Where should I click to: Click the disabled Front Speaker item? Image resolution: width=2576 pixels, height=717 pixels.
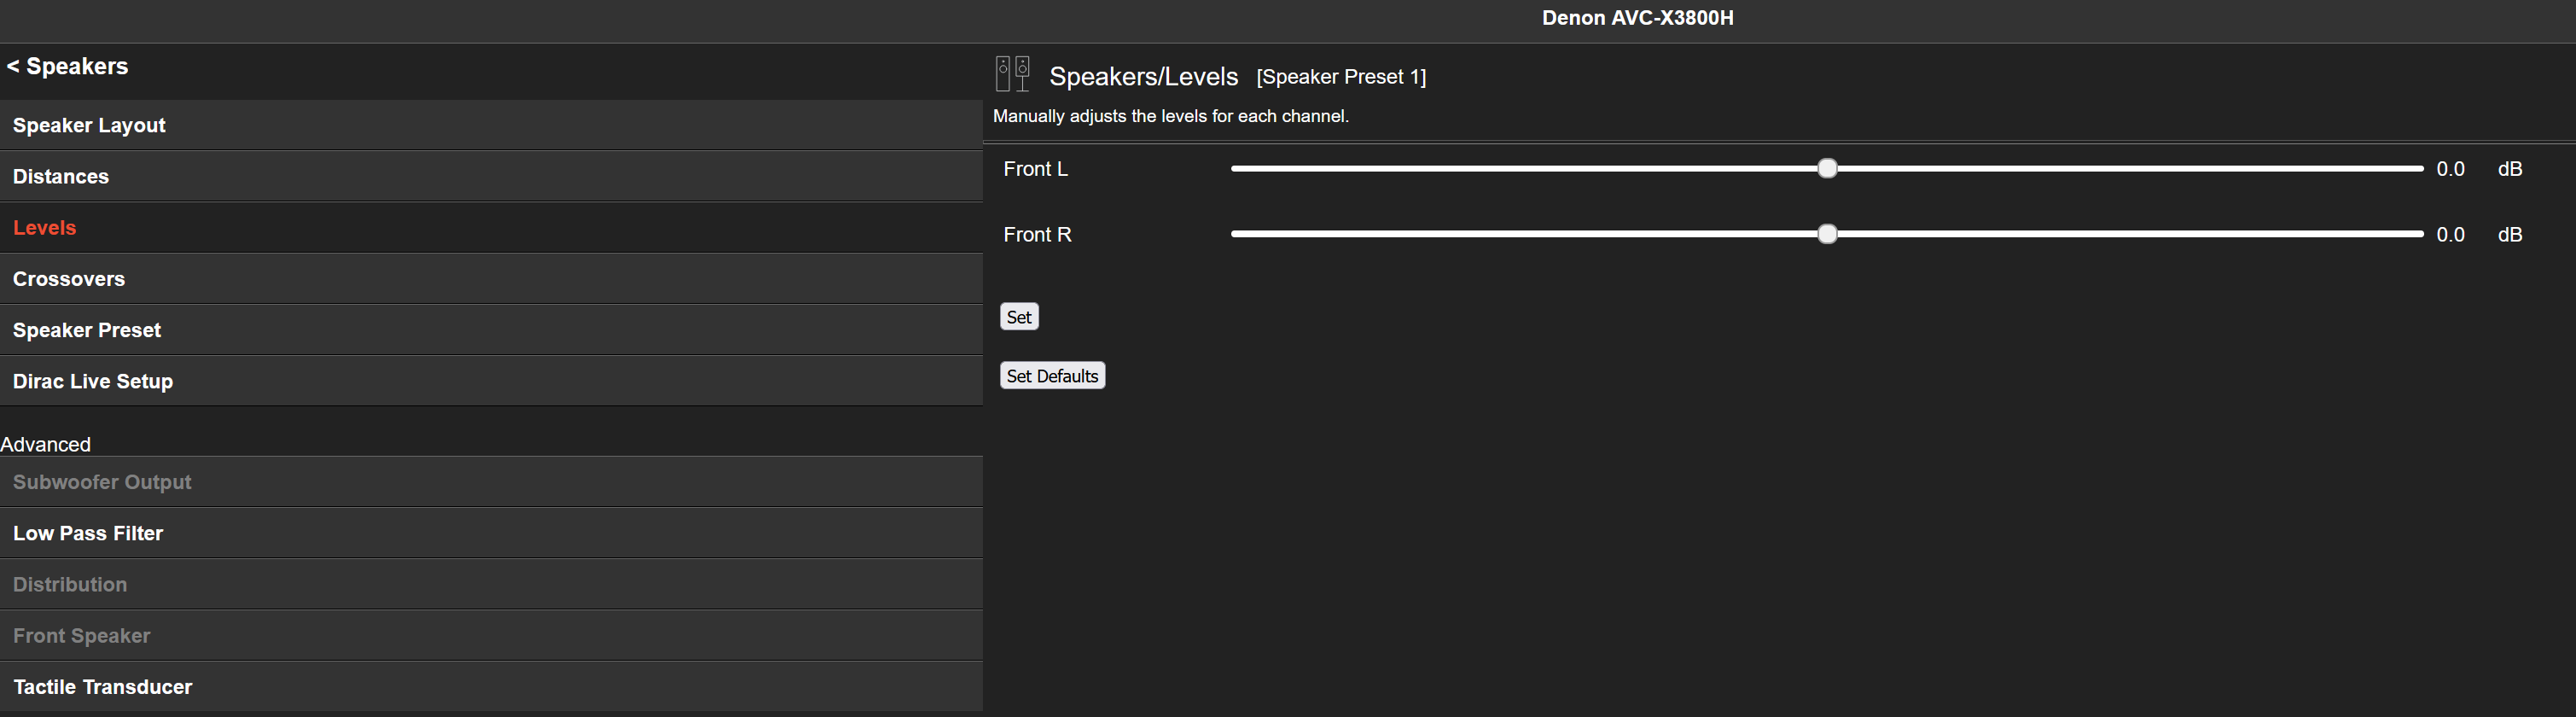491,636
